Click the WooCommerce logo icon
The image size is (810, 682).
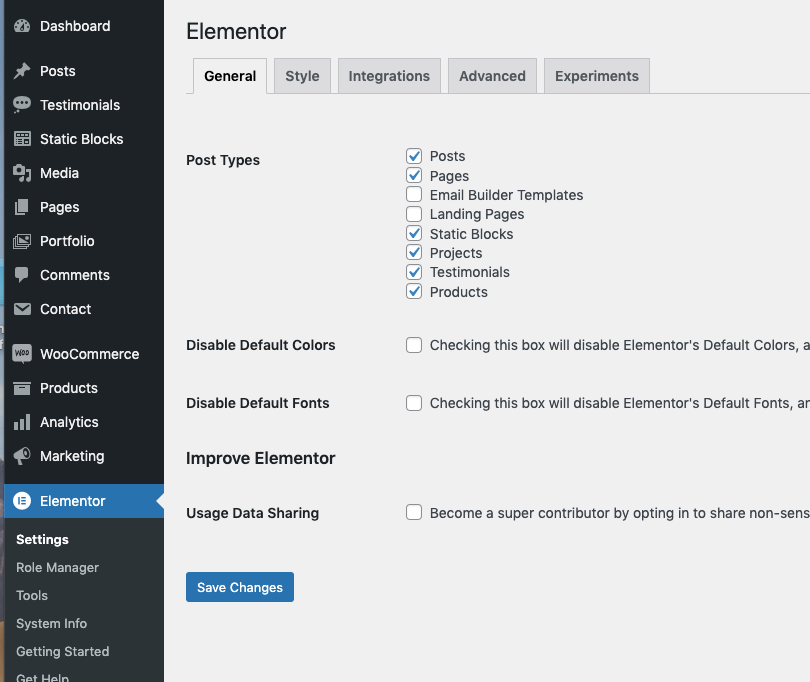coord(22,354)
